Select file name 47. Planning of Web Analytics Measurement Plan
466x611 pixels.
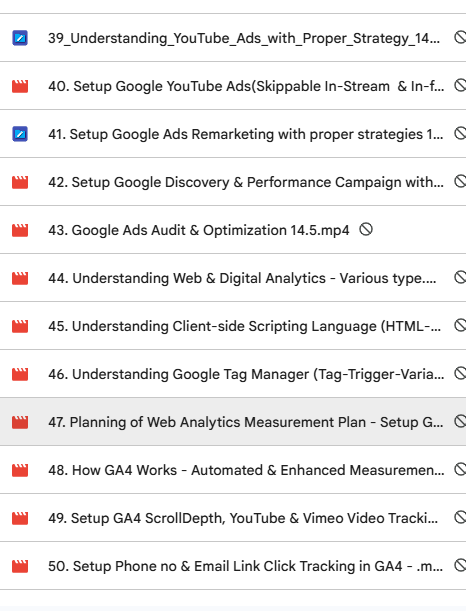245,422
